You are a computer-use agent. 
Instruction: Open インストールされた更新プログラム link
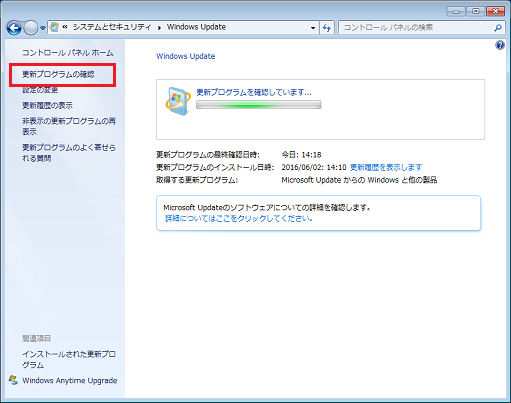69,359
